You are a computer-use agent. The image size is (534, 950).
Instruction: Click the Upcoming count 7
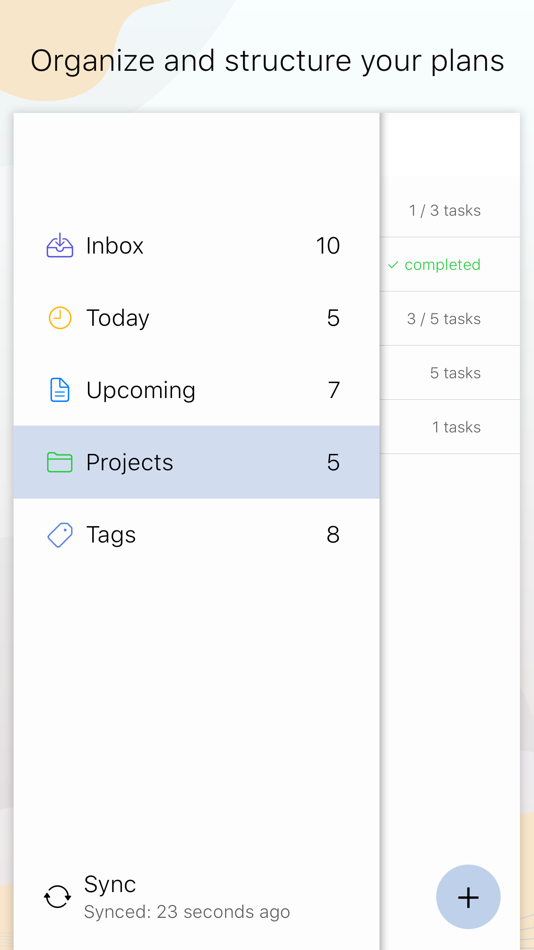click(x=334, y=390)
